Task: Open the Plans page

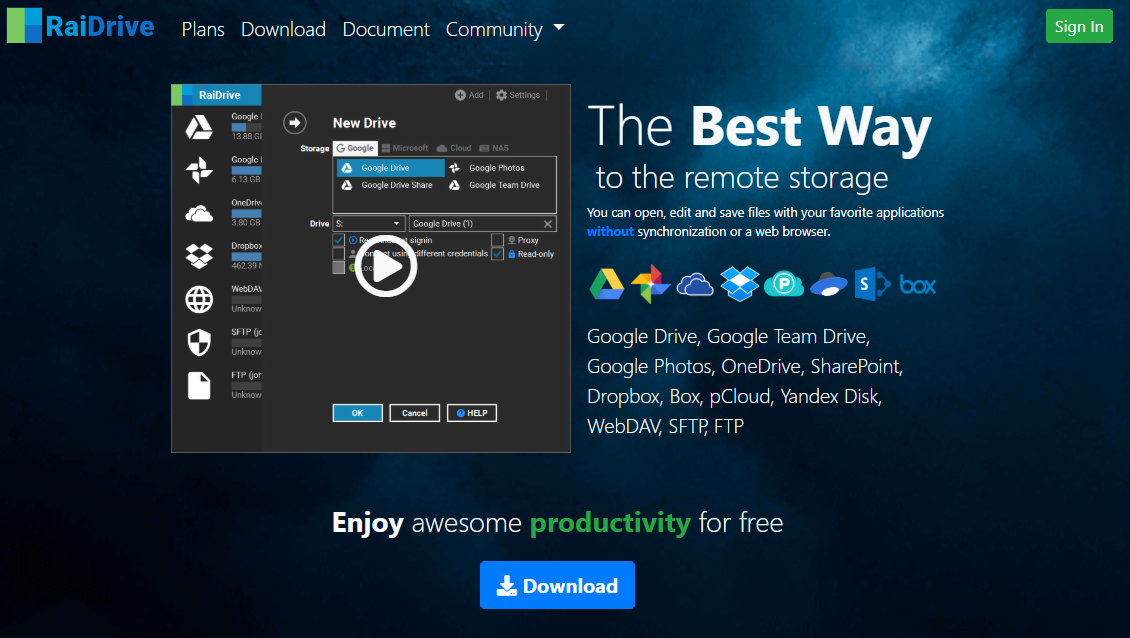Action: coord(203,29)
